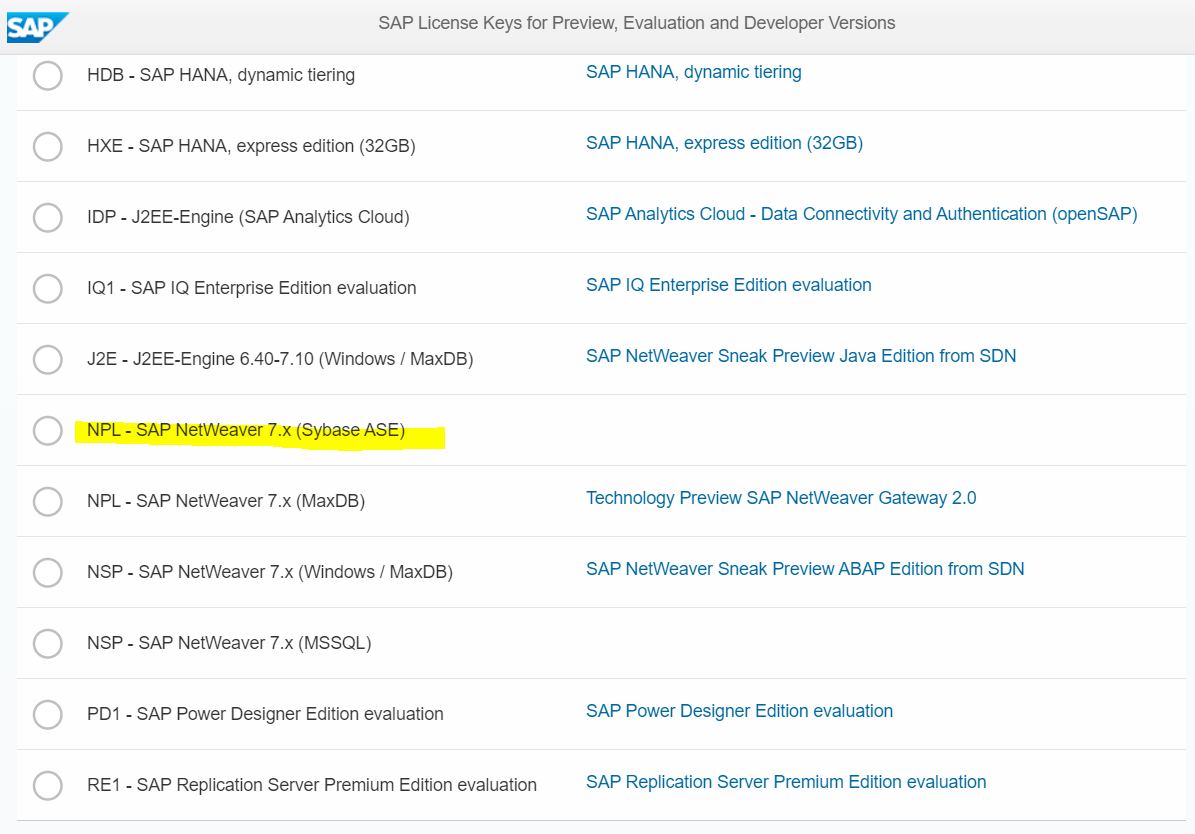Viewport: 1195px width, 834px height.
Task: Select the HDB SAP HANA dynamic tiering radio button
Action: 47,75
